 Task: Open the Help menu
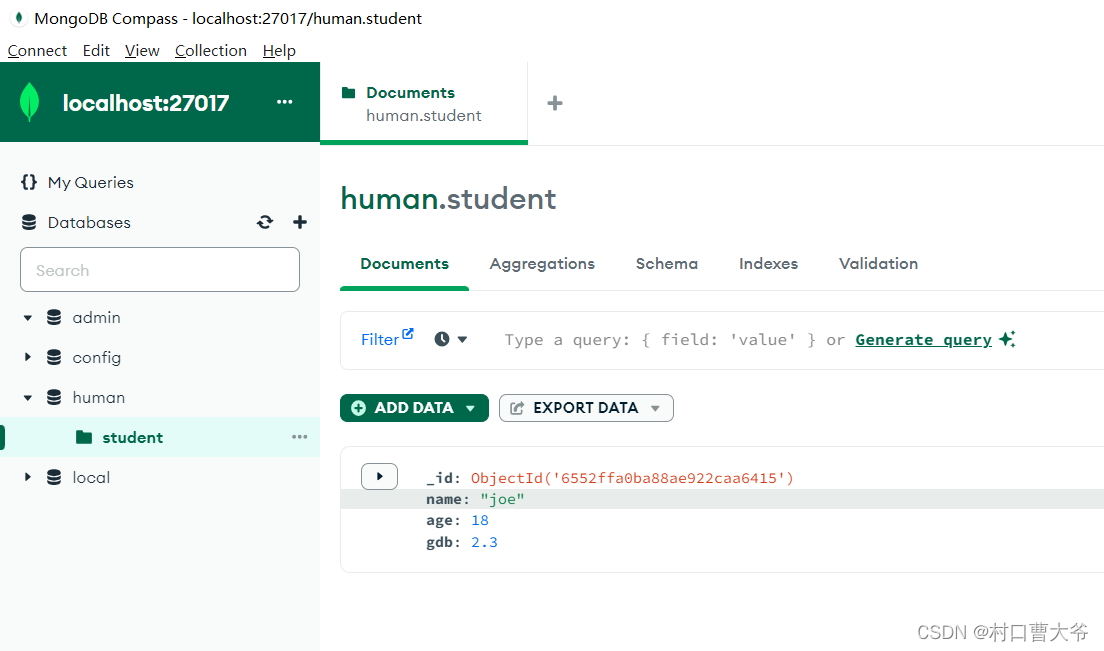279,51
